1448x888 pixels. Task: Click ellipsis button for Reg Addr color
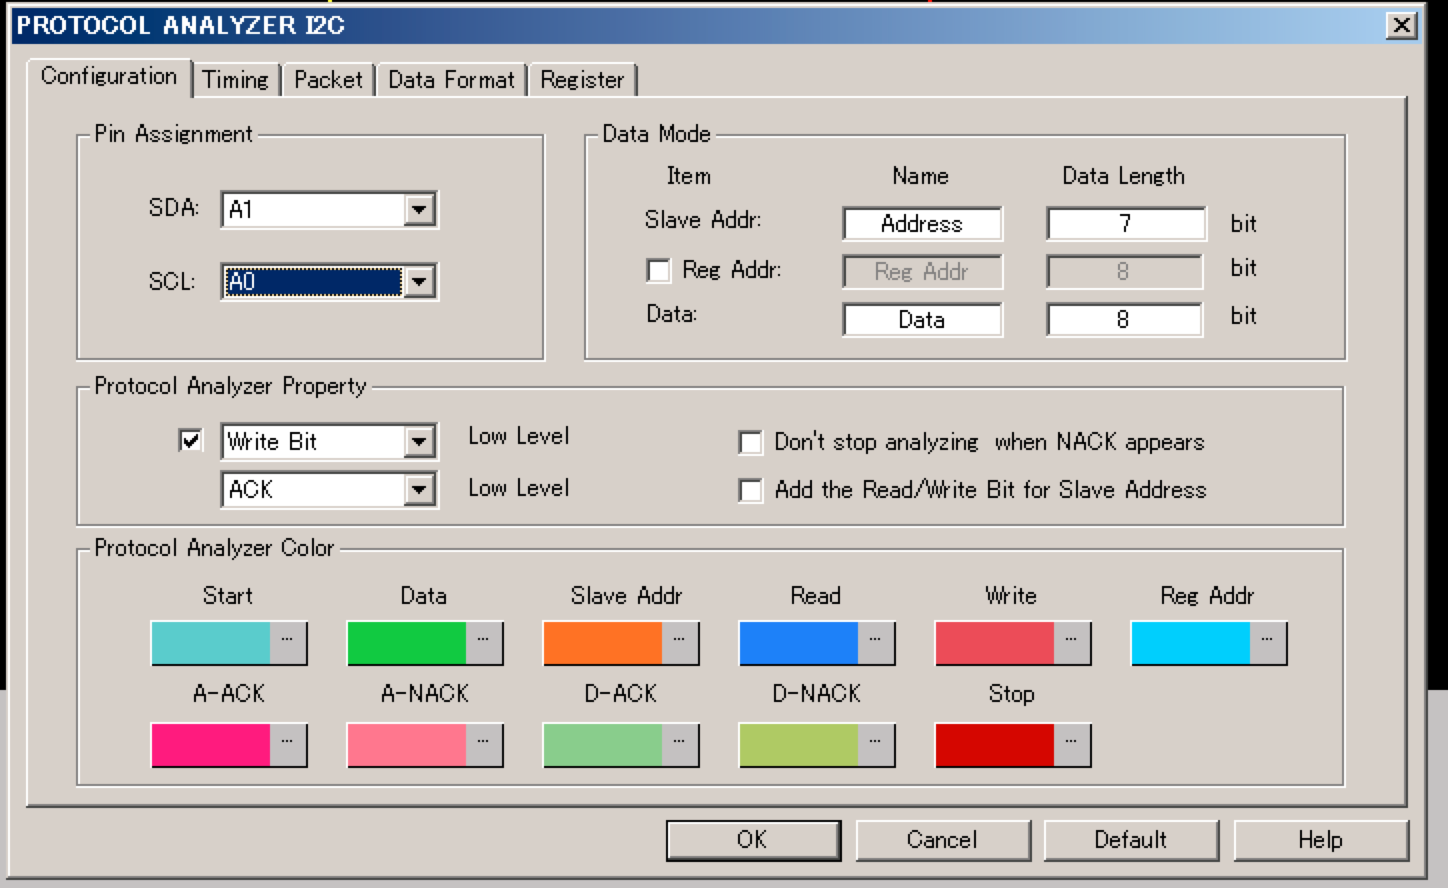click(1268, 643)
